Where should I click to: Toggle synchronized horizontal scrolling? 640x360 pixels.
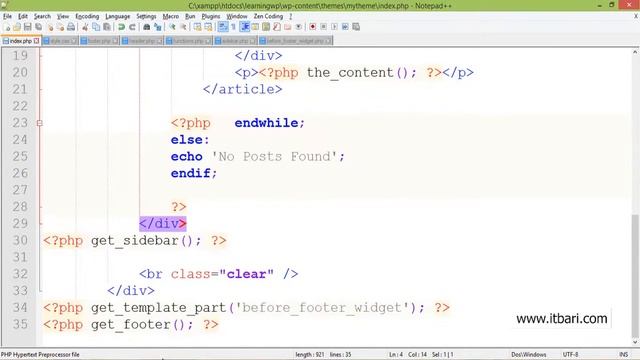pos(208,27)
